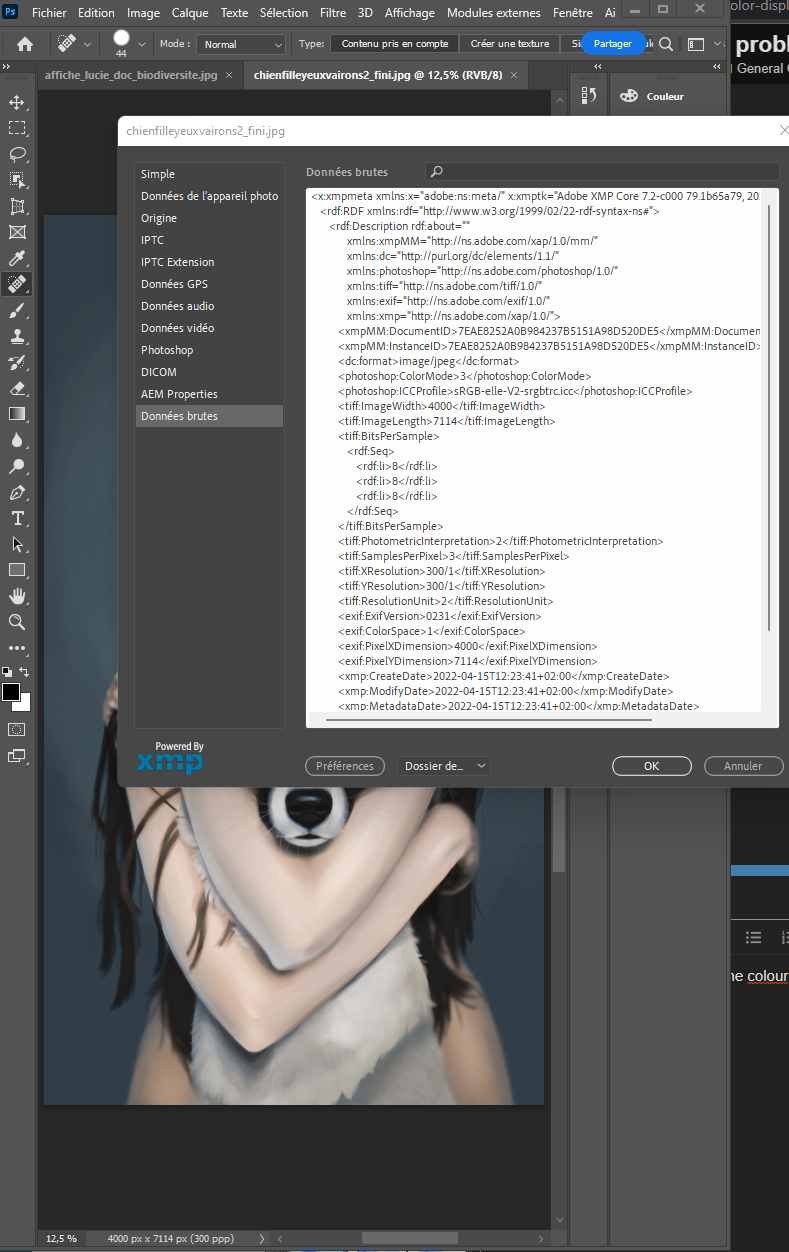This screenshot has height=1252, width=789.
Task: Click the foreground color swatch
Action: (x=11, y=691)
